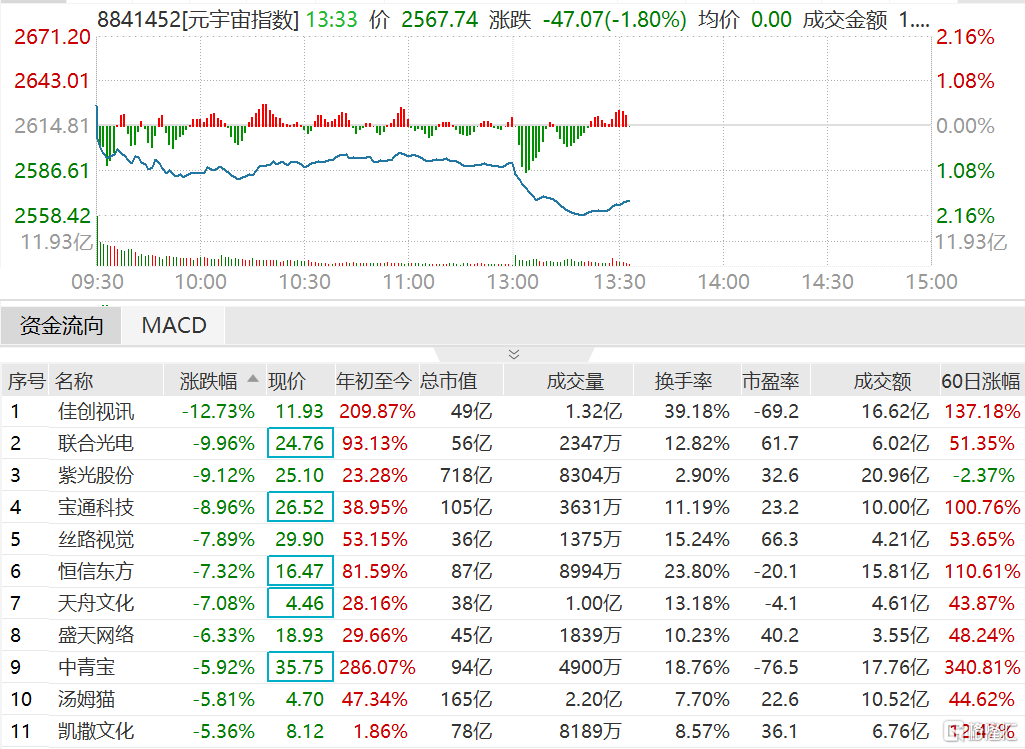Click the boxed price 26.52 of 宝通科技
This screenshot has width=1025, height=749.
tap(300, 507)
